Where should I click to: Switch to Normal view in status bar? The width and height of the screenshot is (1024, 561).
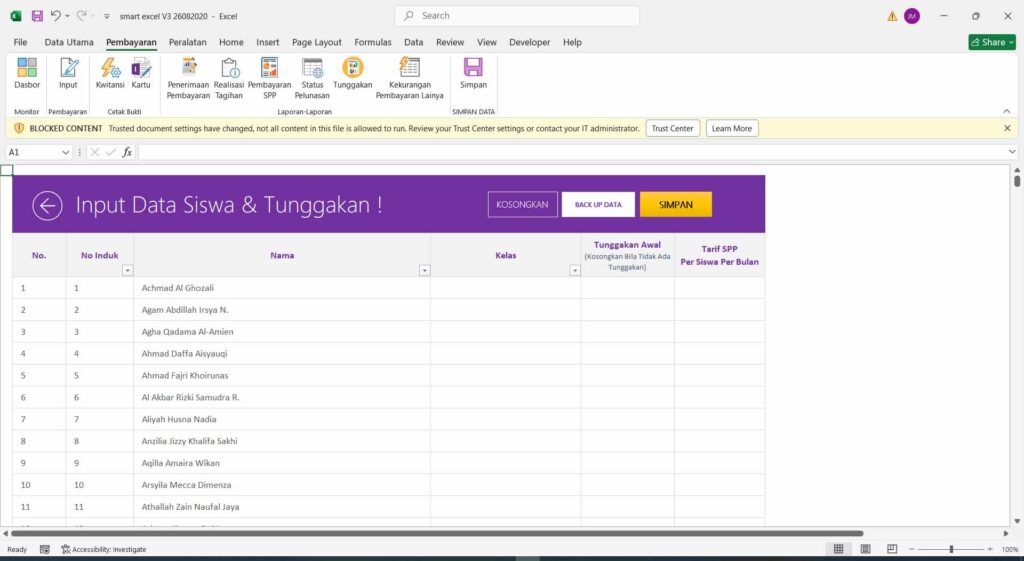839,549
